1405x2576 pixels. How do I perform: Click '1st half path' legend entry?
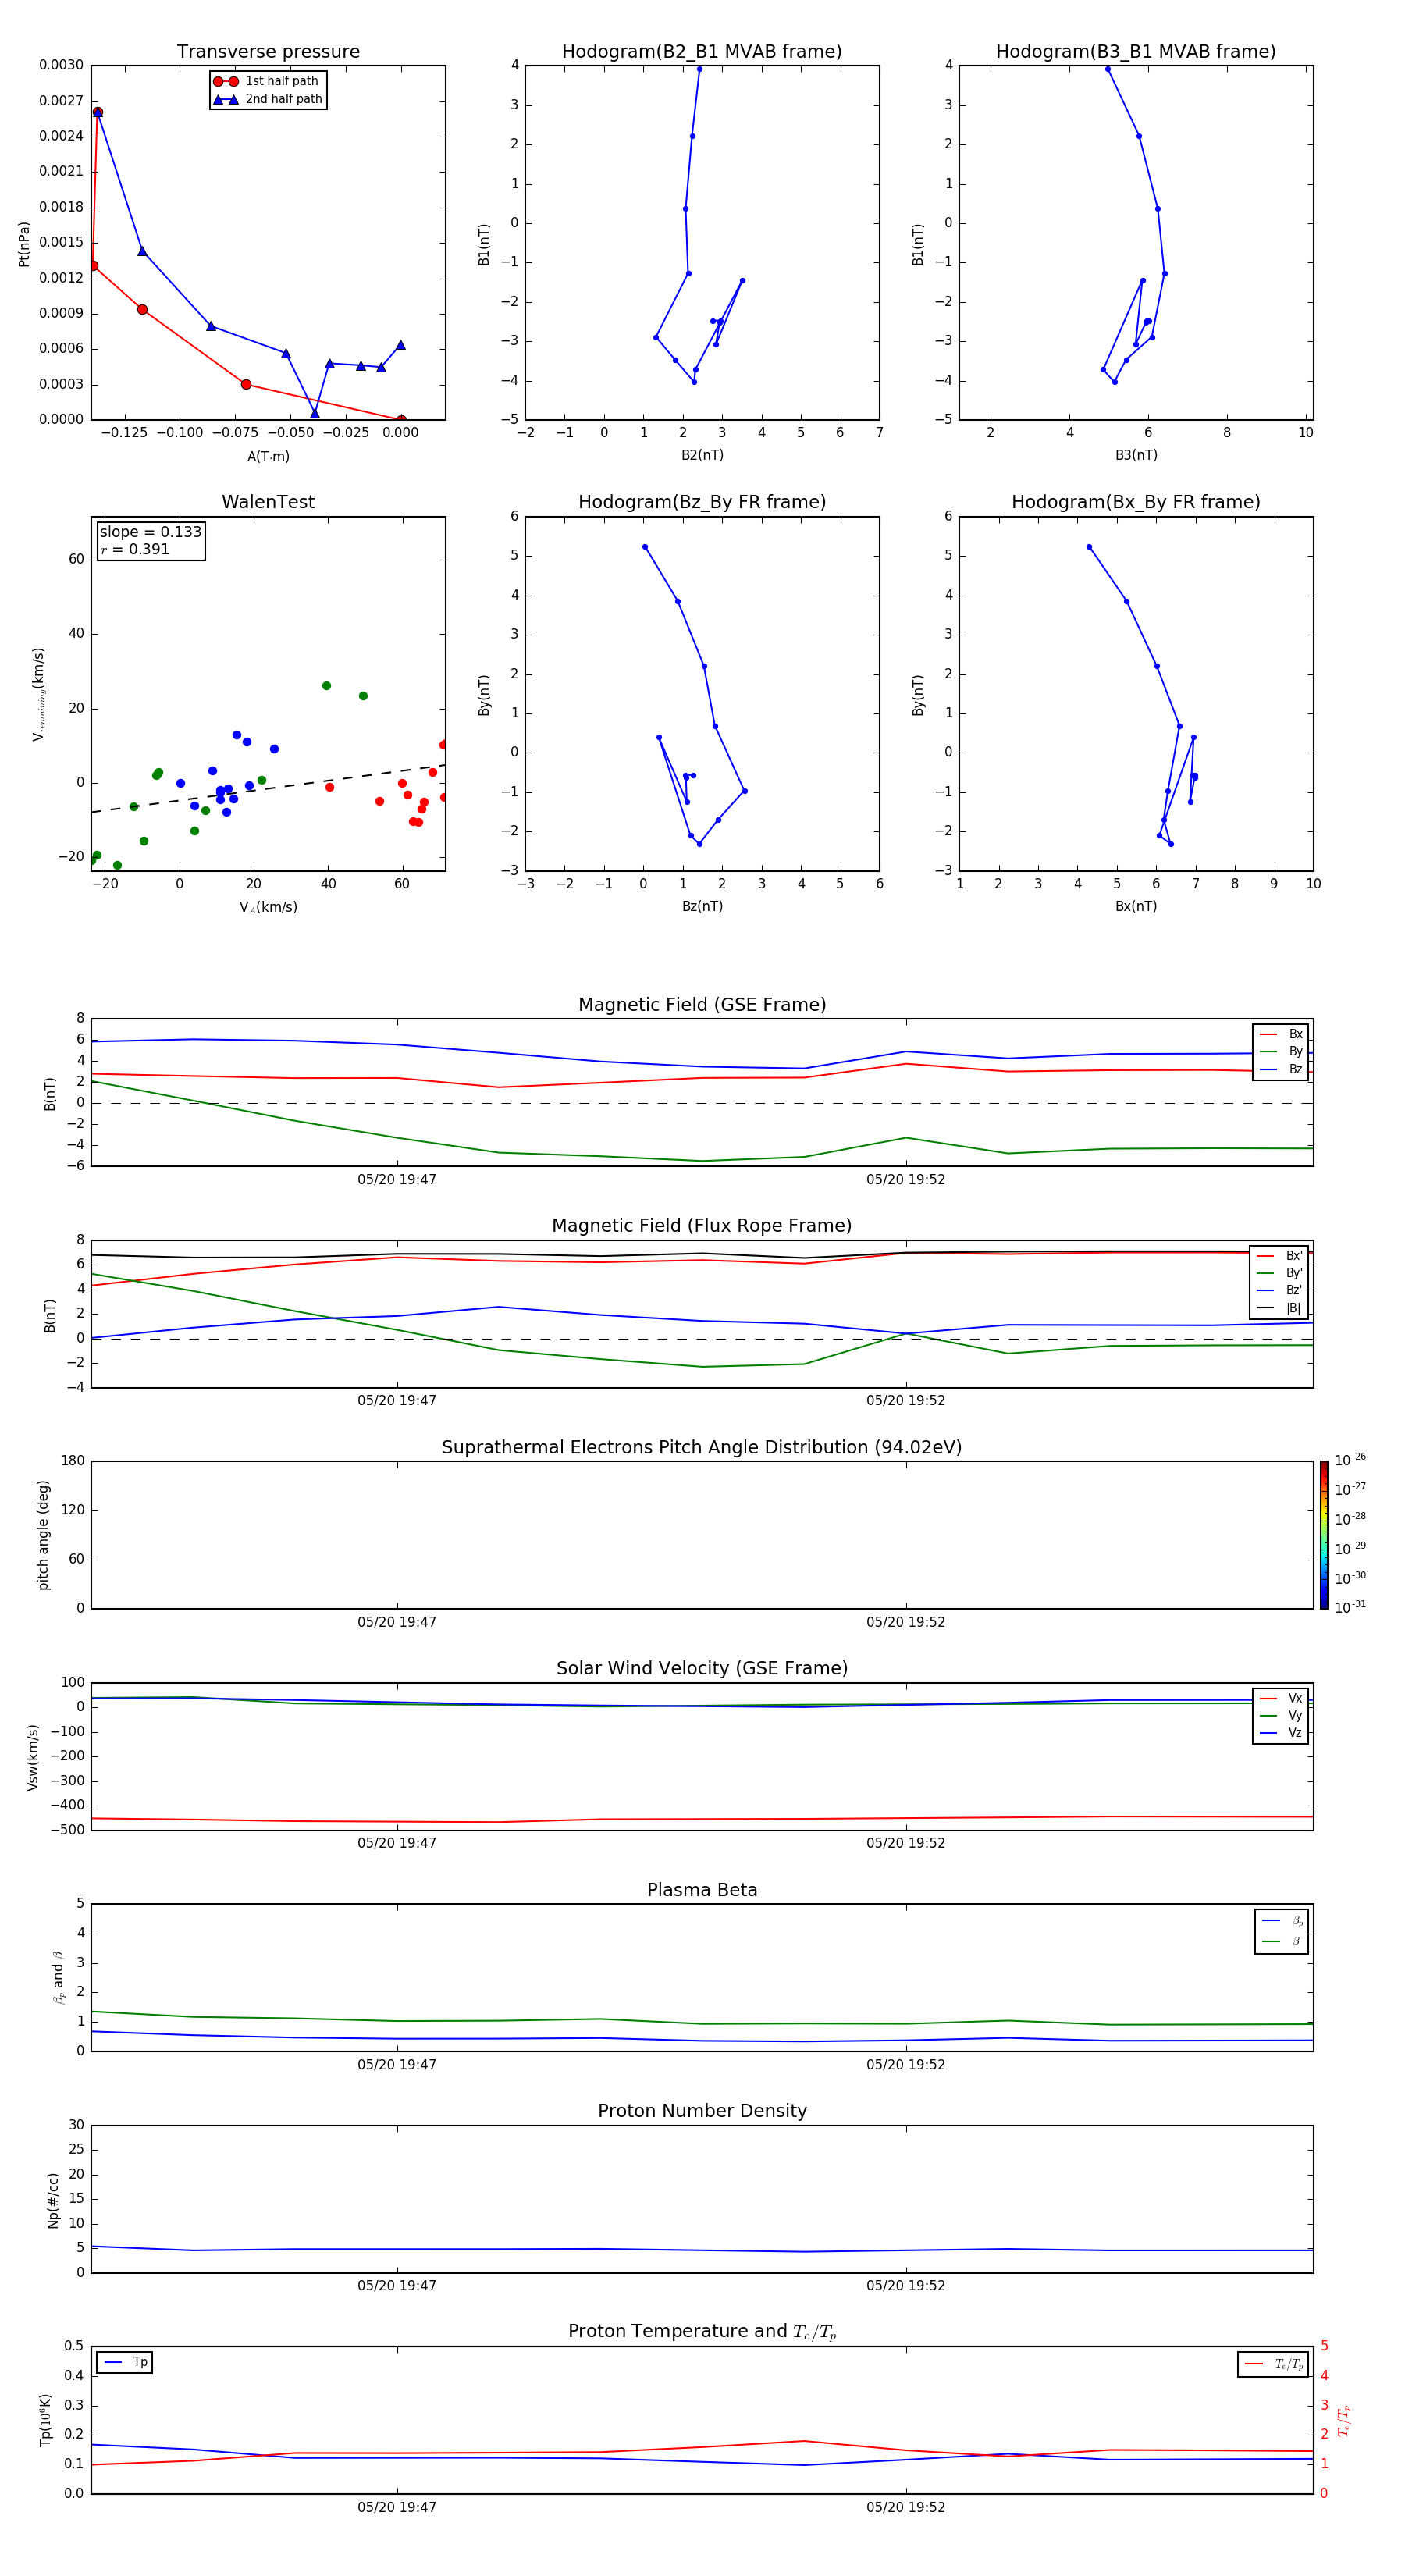tap(266, 81)
